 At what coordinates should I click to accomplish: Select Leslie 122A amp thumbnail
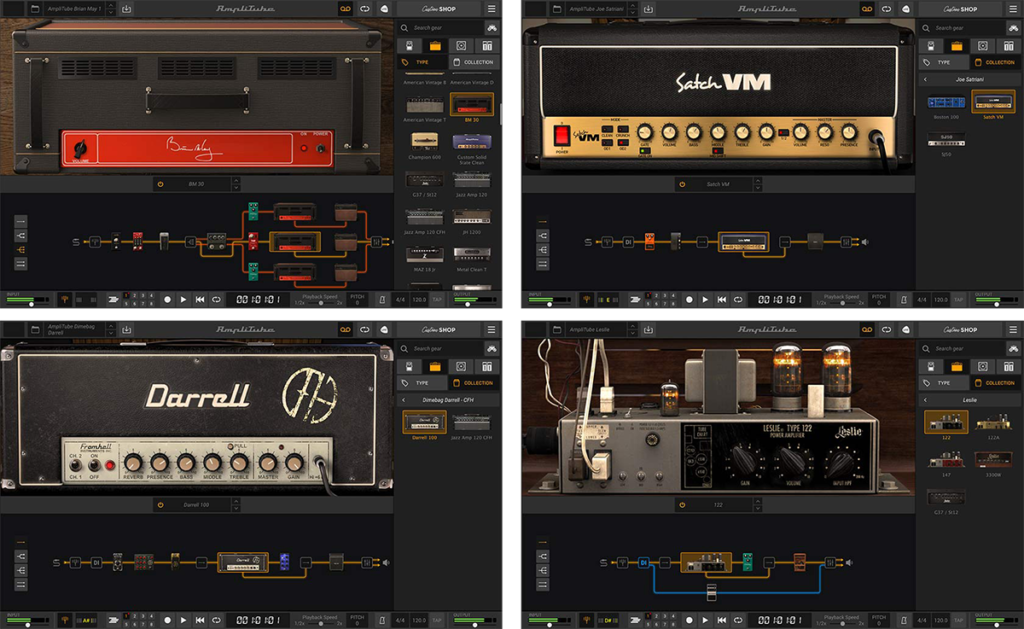pos(993,424)
